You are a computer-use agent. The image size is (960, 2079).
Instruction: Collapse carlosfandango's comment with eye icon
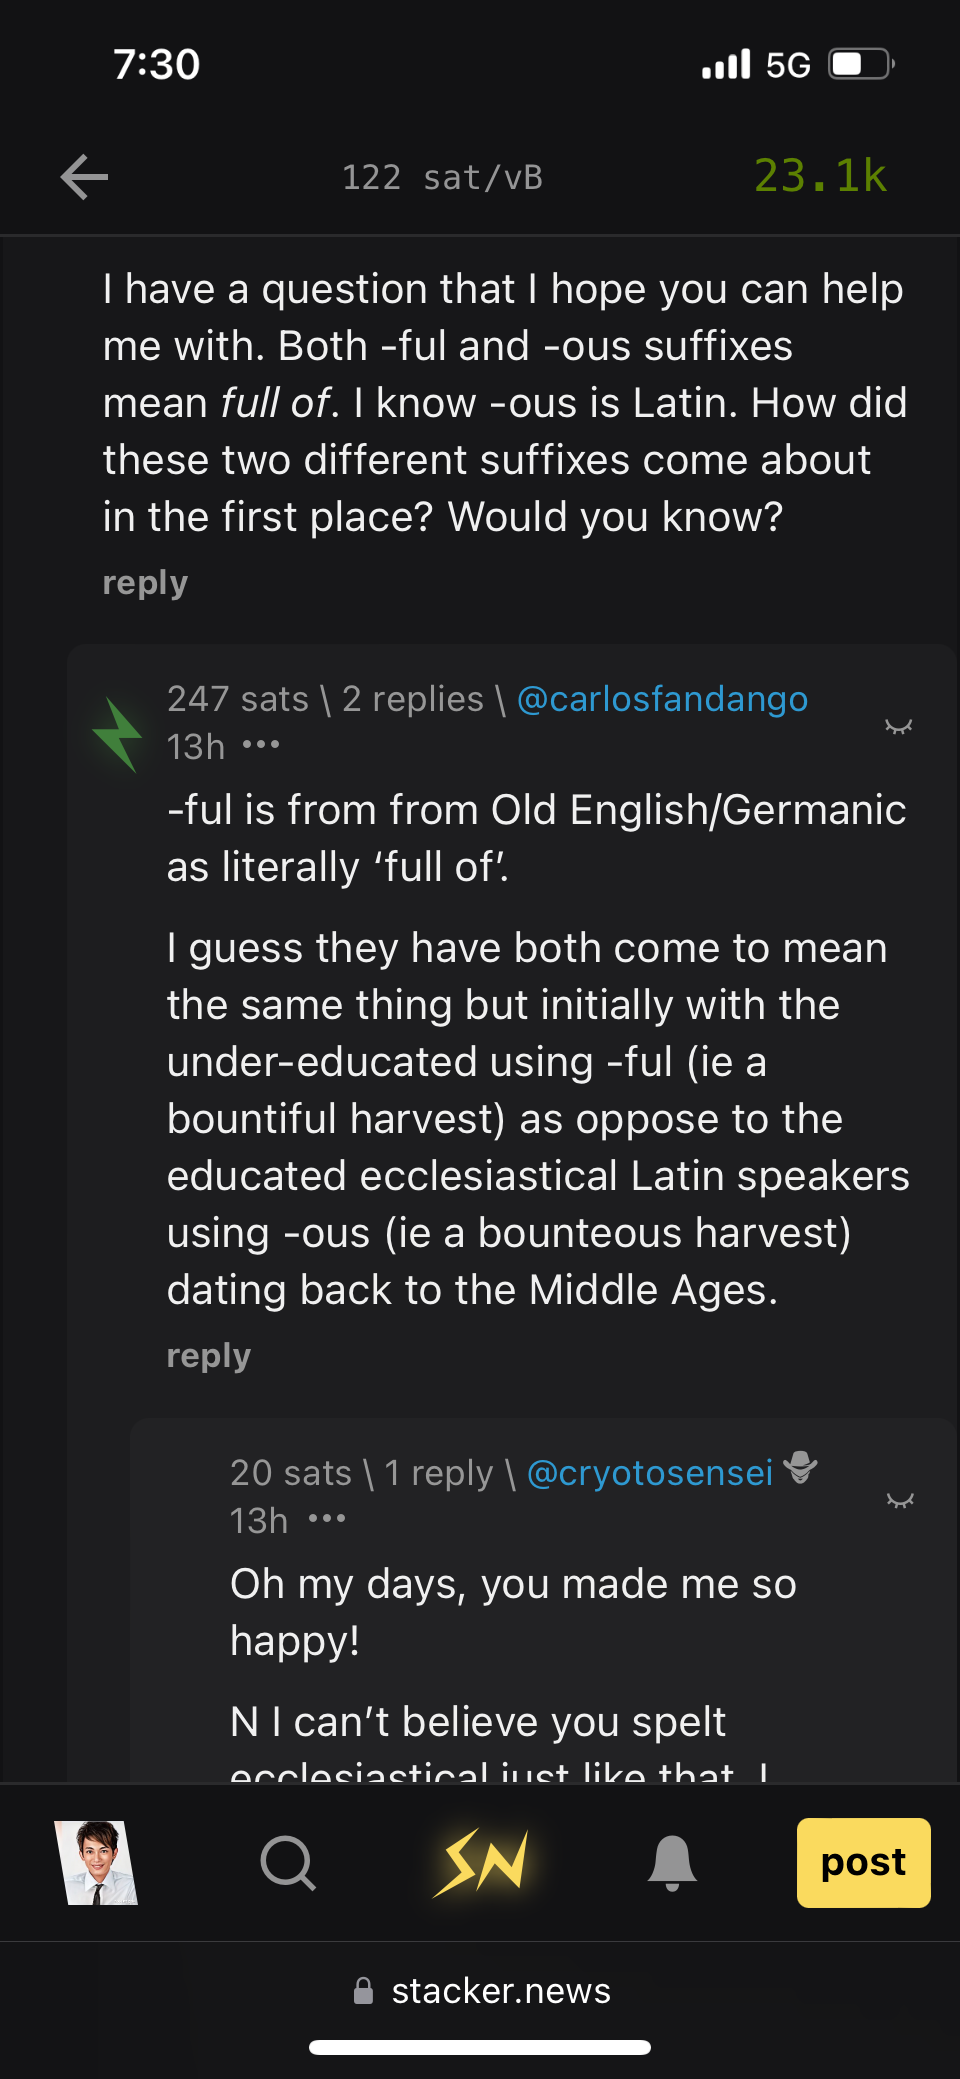(898, 727)
